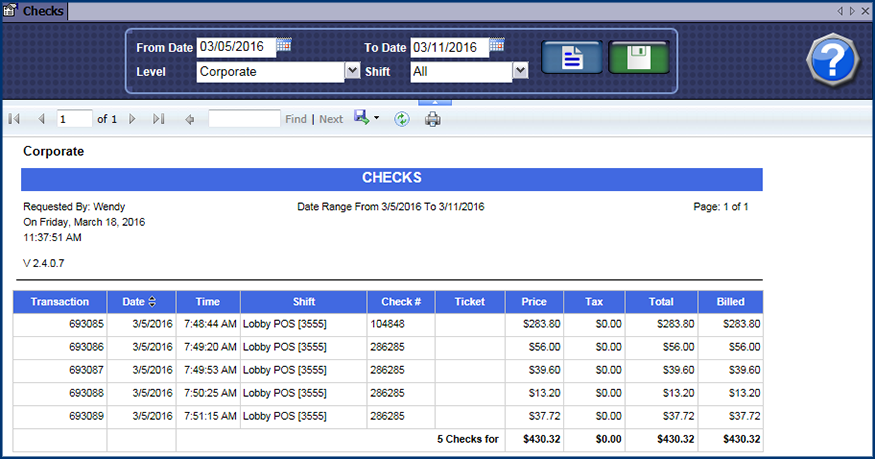This screenshot has width=875, height=459.
Task: Print the report using the printer icon
Action: (432, 119)
